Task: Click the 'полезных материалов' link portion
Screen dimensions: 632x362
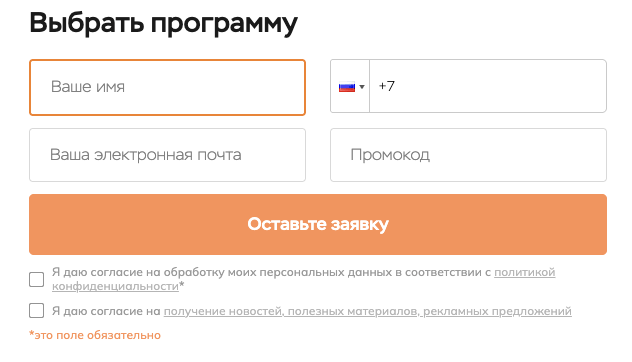Action: point(353,311)
